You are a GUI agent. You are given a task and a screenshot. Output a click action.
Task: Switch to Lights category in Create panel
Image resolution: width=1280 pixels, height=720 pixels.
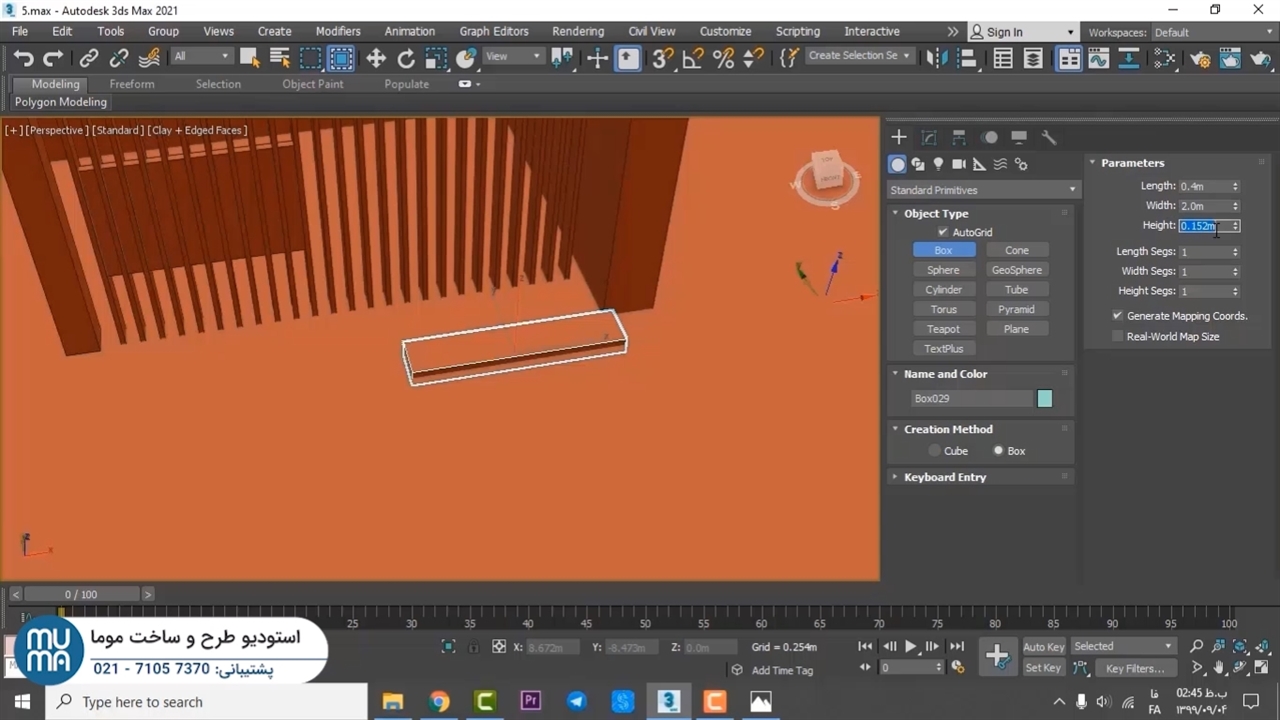tap(938, 164)
